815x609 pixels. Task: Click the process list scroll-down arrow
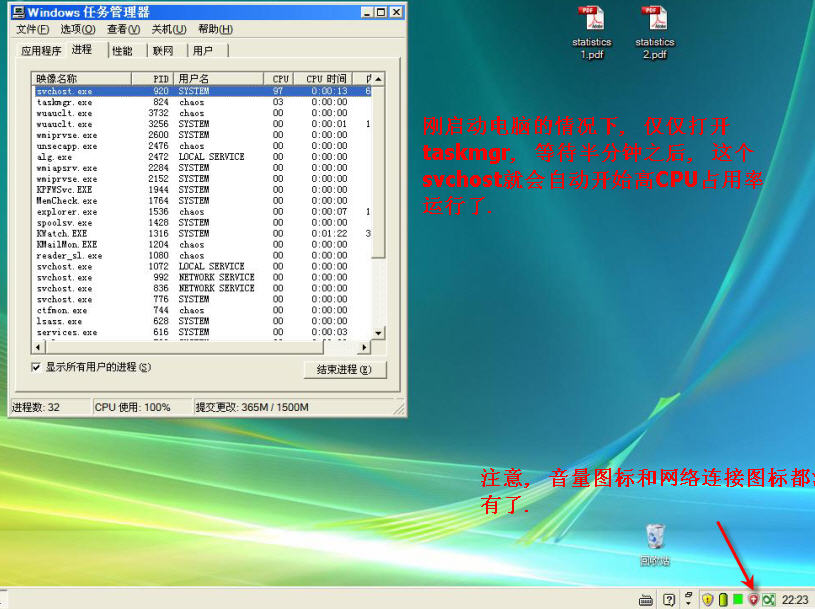point(378,333)
